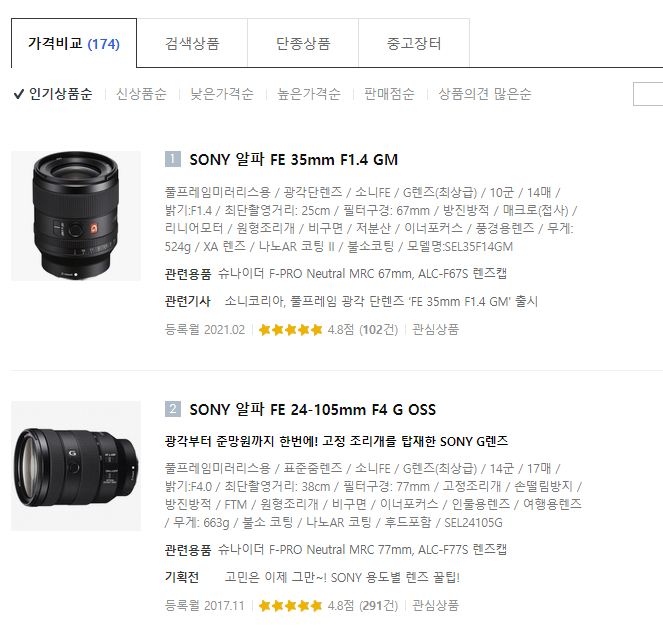Open the partially visible box at top right
Viewport: 663px width, 635px height.
[x=648, y=94]
